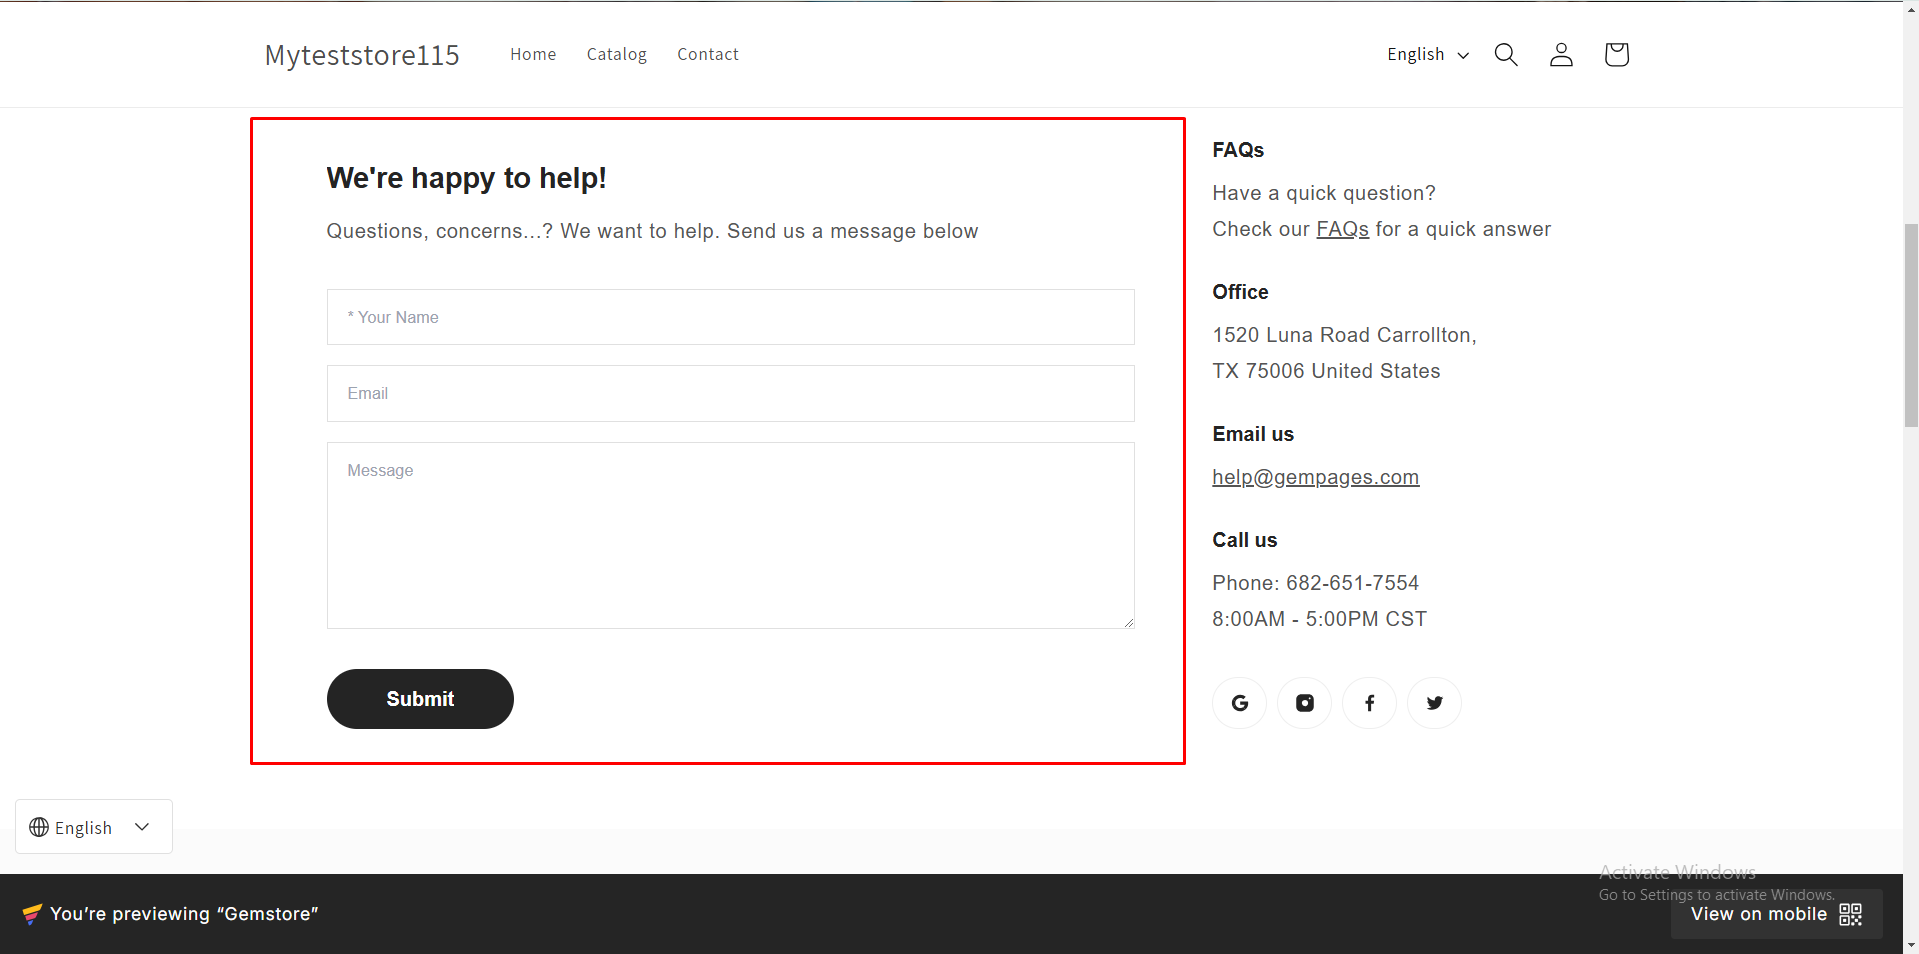Open the FAQs link
1919x954 pixels.
[x=1343, y=229]
